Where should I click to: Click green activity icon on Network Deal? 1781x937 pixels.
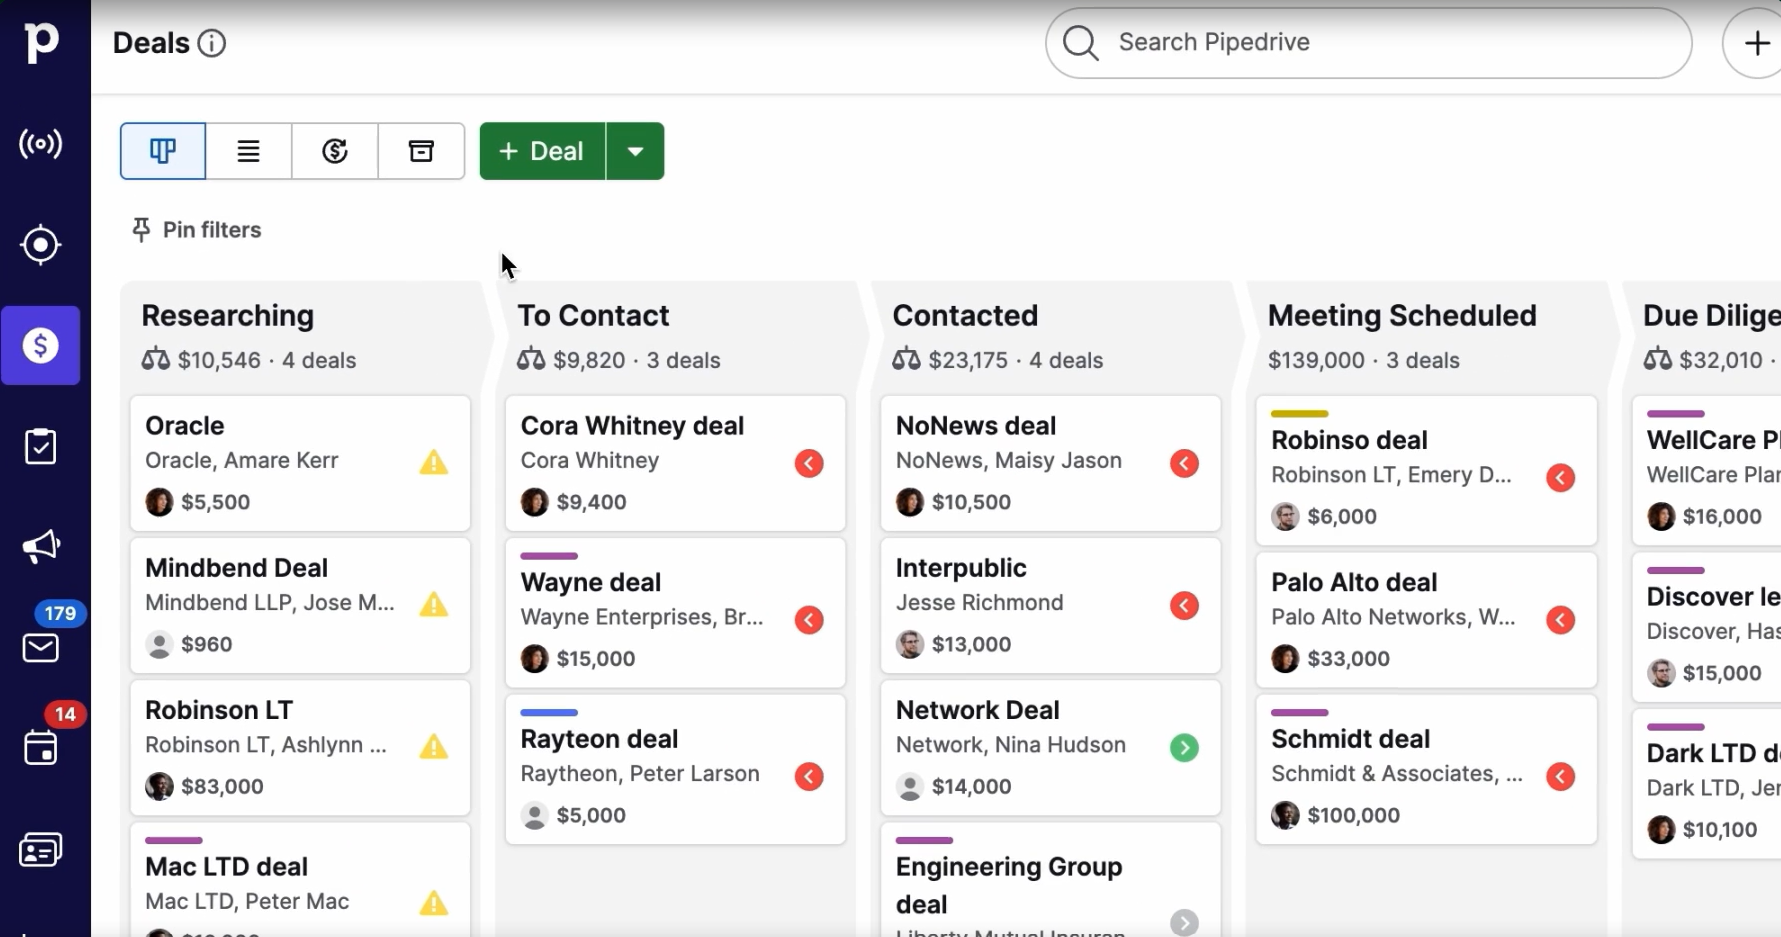[1184, 747]
